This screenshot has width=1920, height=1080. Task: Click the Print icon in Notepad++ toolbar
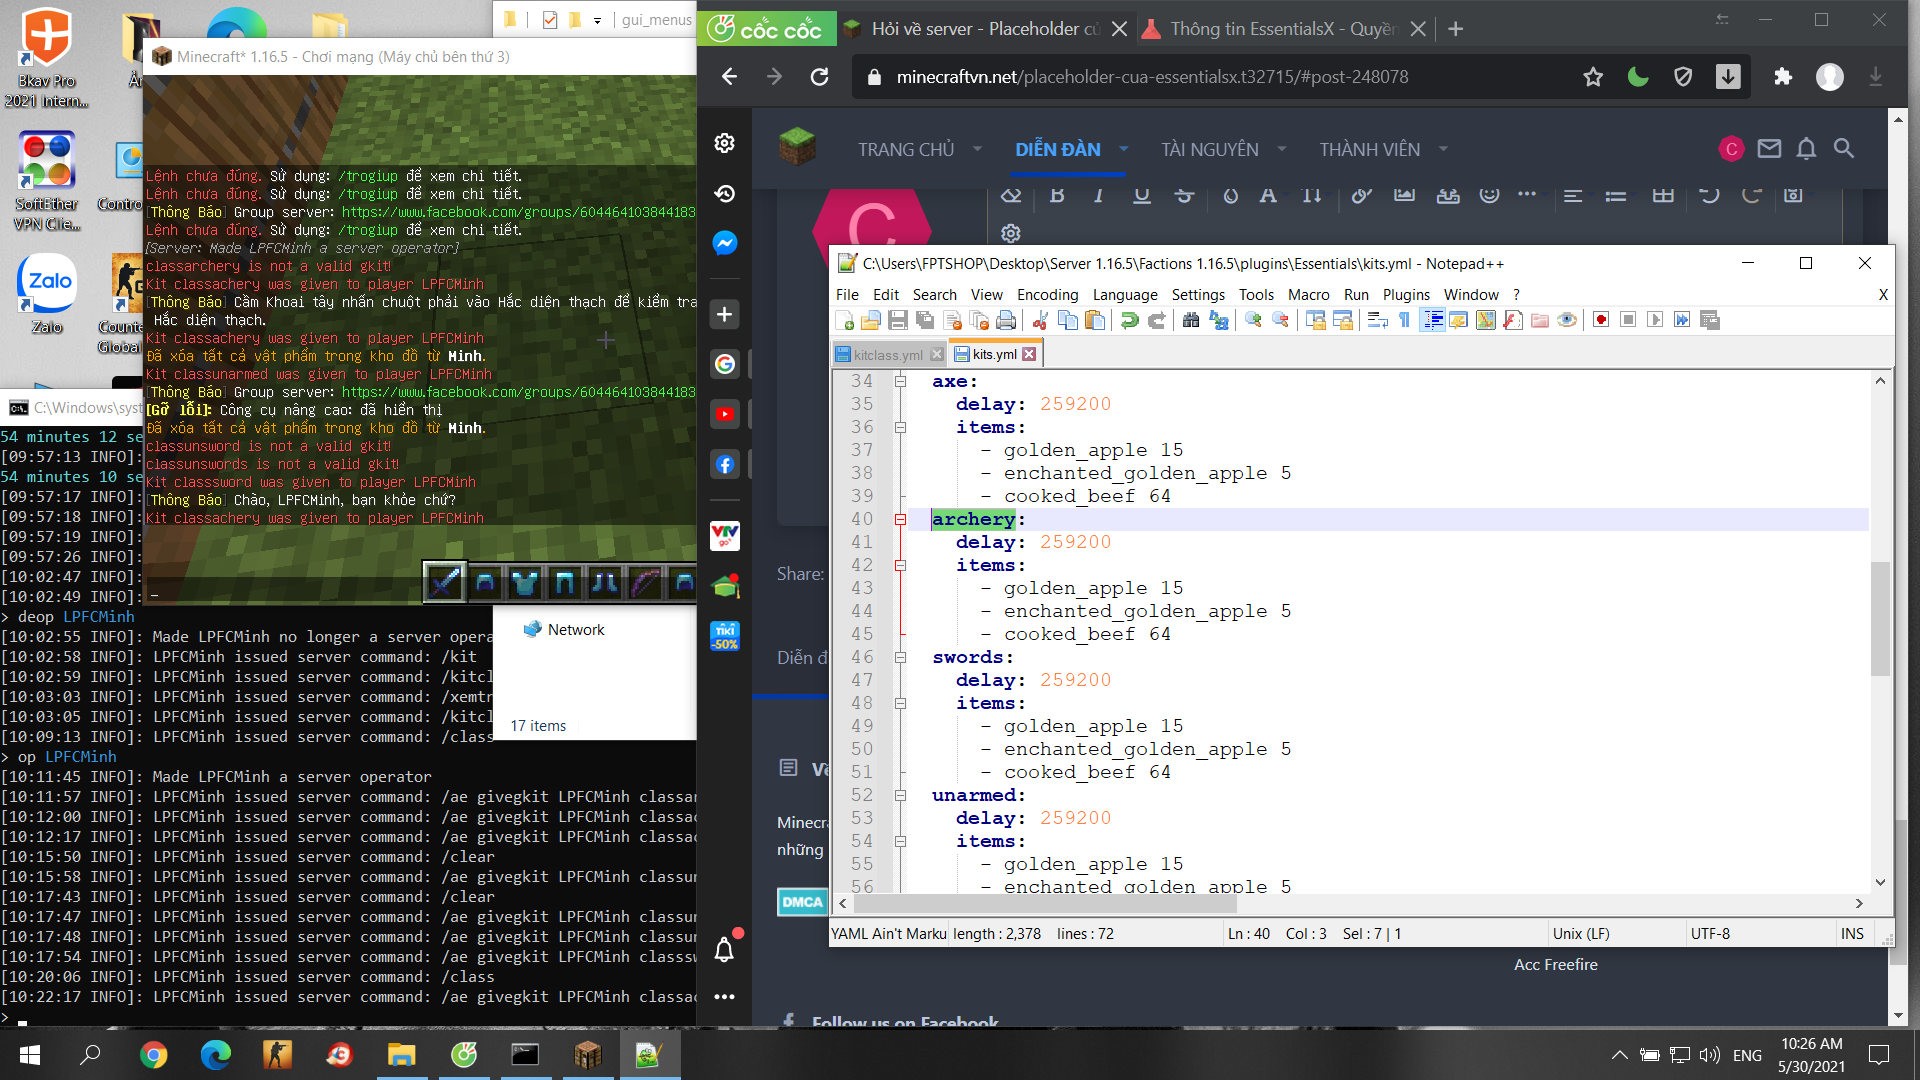[x=1006, y=320]
